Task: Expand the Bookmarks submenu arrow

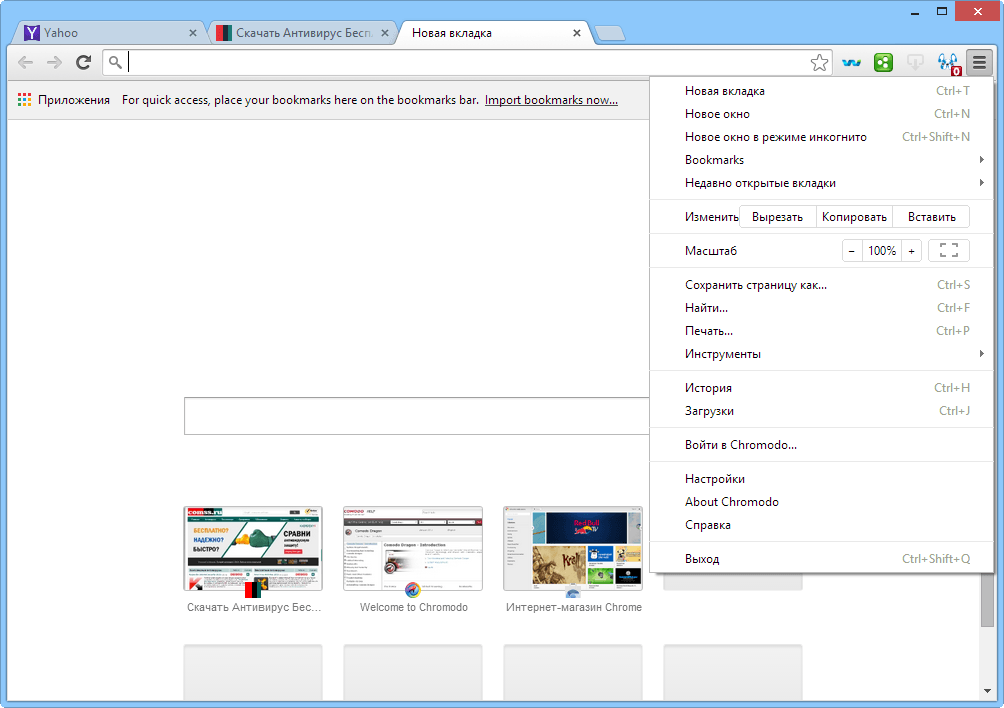Action: pyautogui.click(x=981, y=160)
